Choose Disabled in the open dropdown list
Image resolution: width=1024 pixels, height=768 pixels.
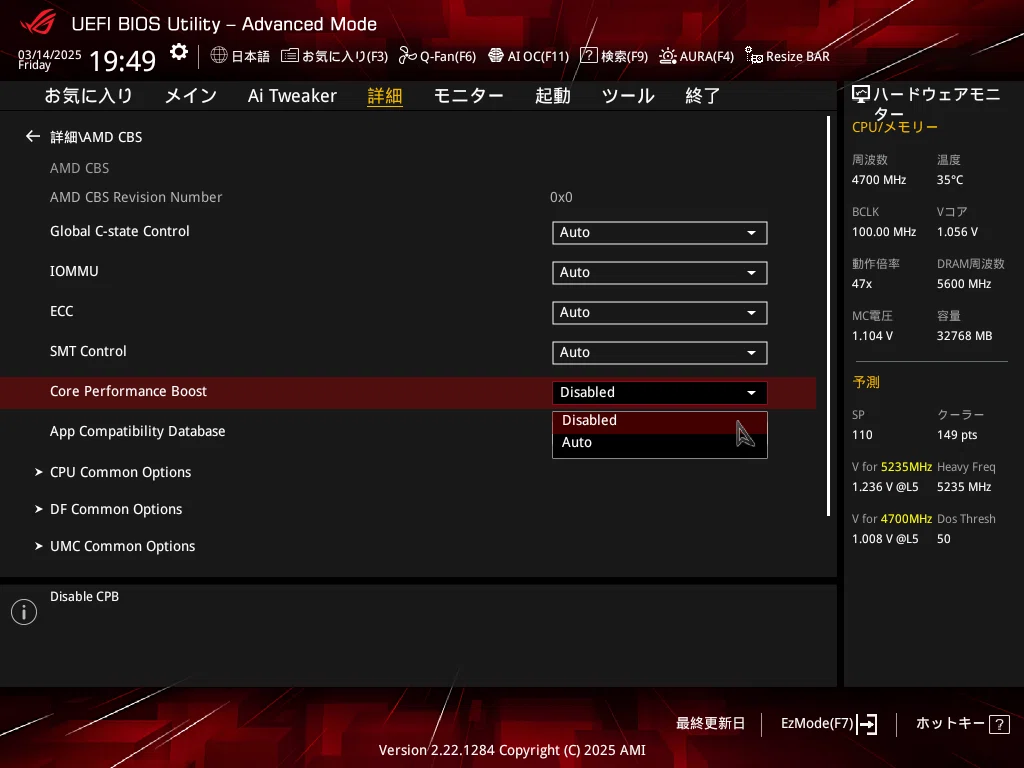660,421
